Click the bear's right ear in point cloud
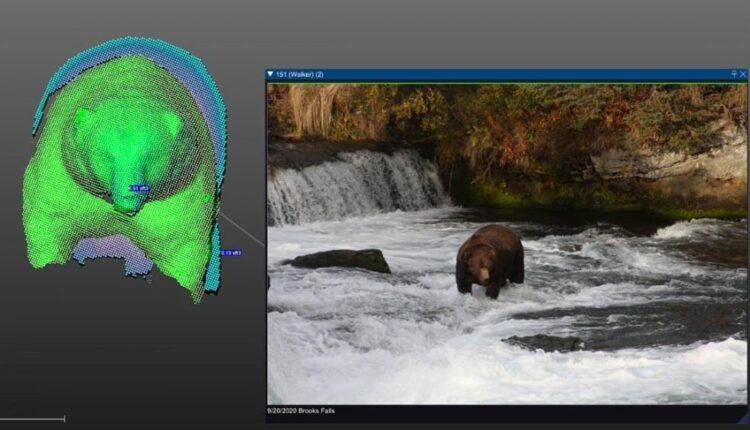 [x=172, y=120]
